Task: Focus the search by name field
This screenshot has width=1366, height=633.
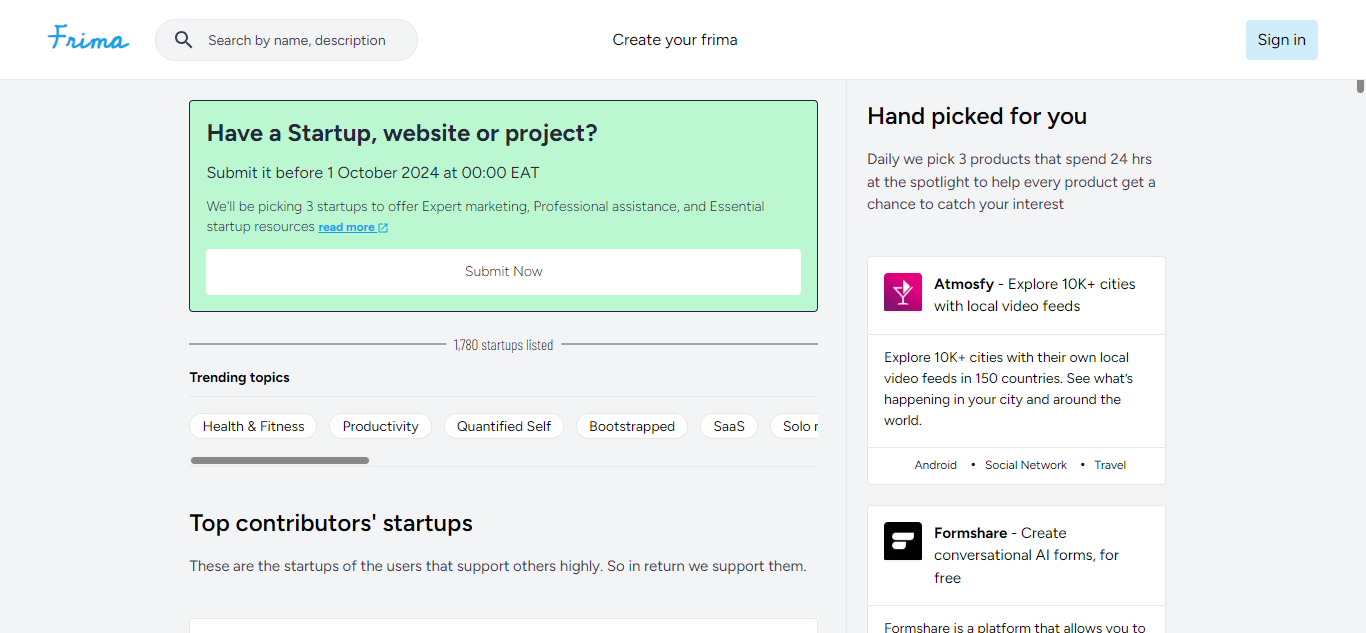Action: tap(297, 40)
